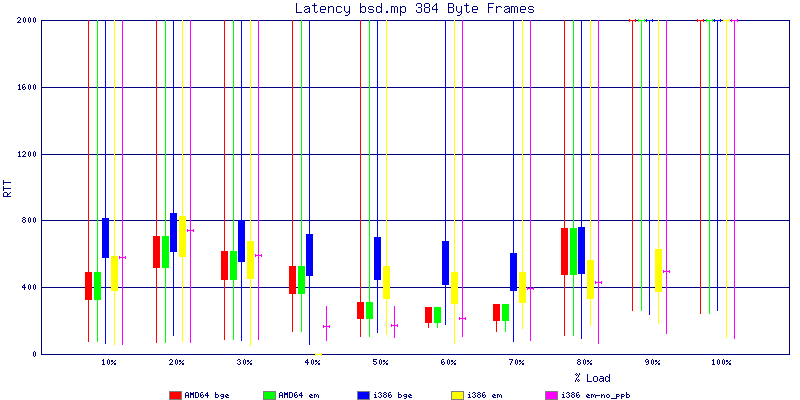This screenshot has height=400, width=800.
Task: Click the green AMD64 em legend swatch
Action: click(270, 395)
